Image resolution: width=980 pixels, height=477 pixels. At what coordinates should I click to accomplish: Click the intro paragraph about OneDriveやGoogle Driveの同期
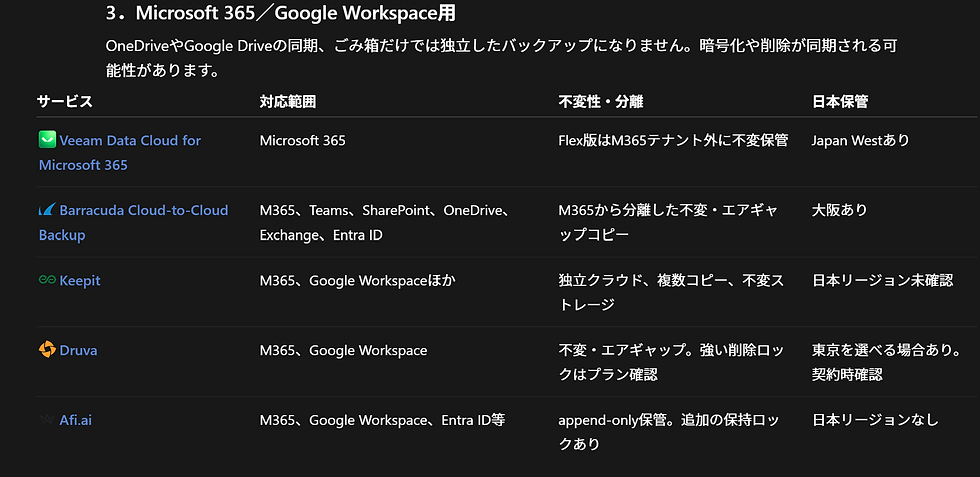tap(502, 58)
